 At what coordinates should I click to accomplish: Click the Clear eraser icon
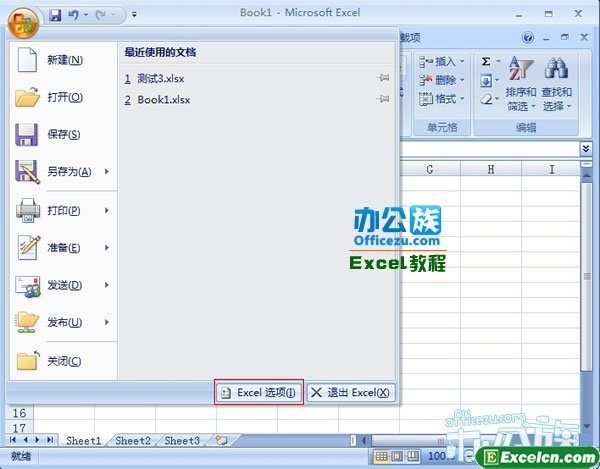[487, 99]
